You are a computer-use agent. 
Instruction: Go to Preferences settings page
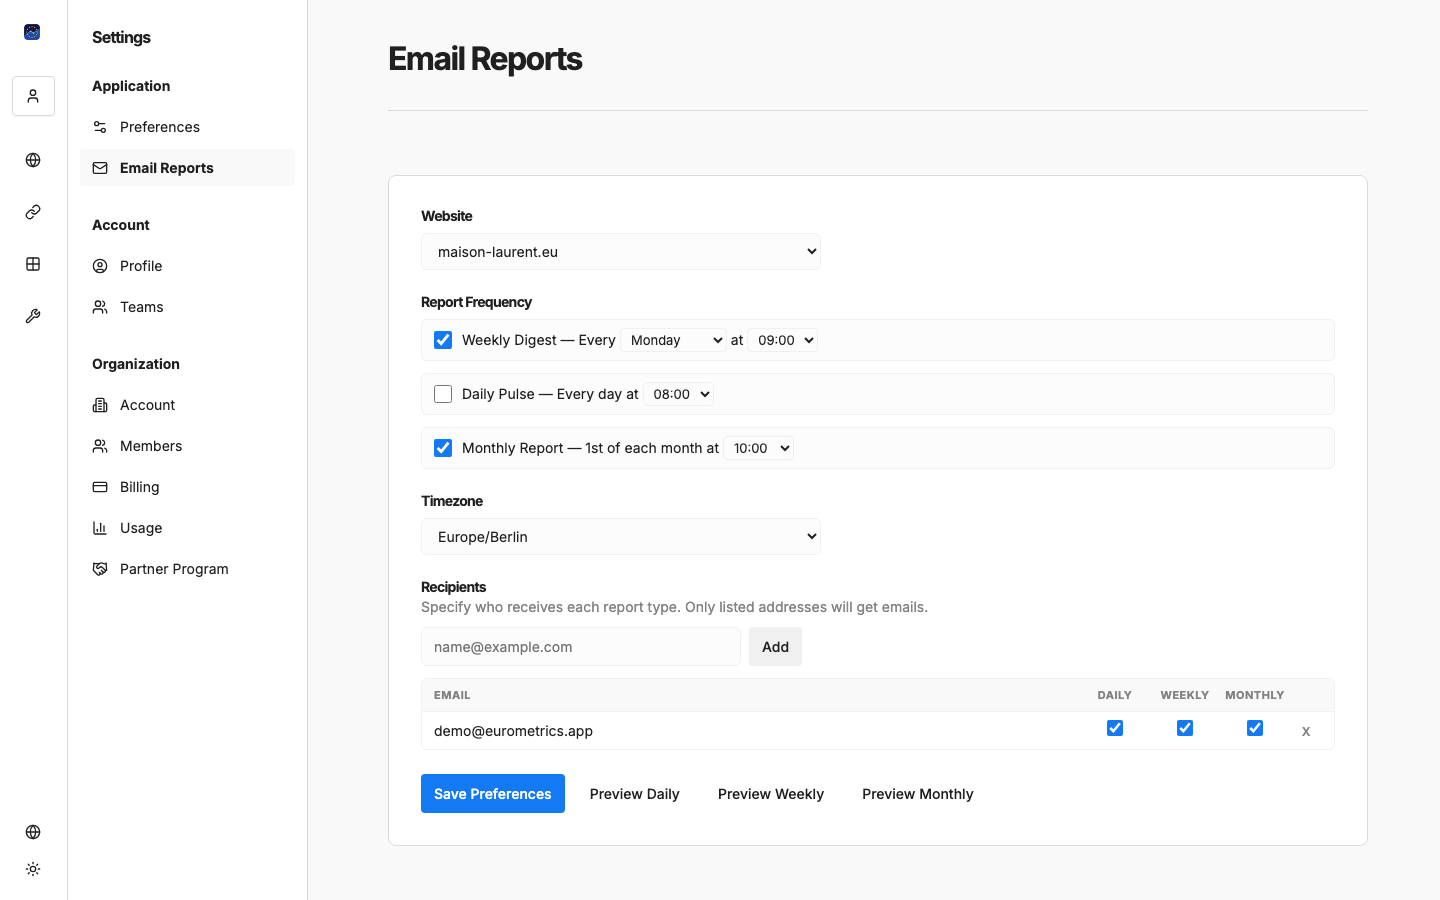(x=187, y=127)
